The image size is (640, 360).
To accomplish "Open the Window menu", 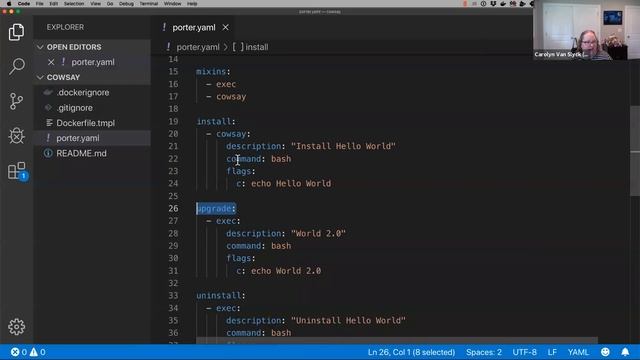I will click(173, 4).
